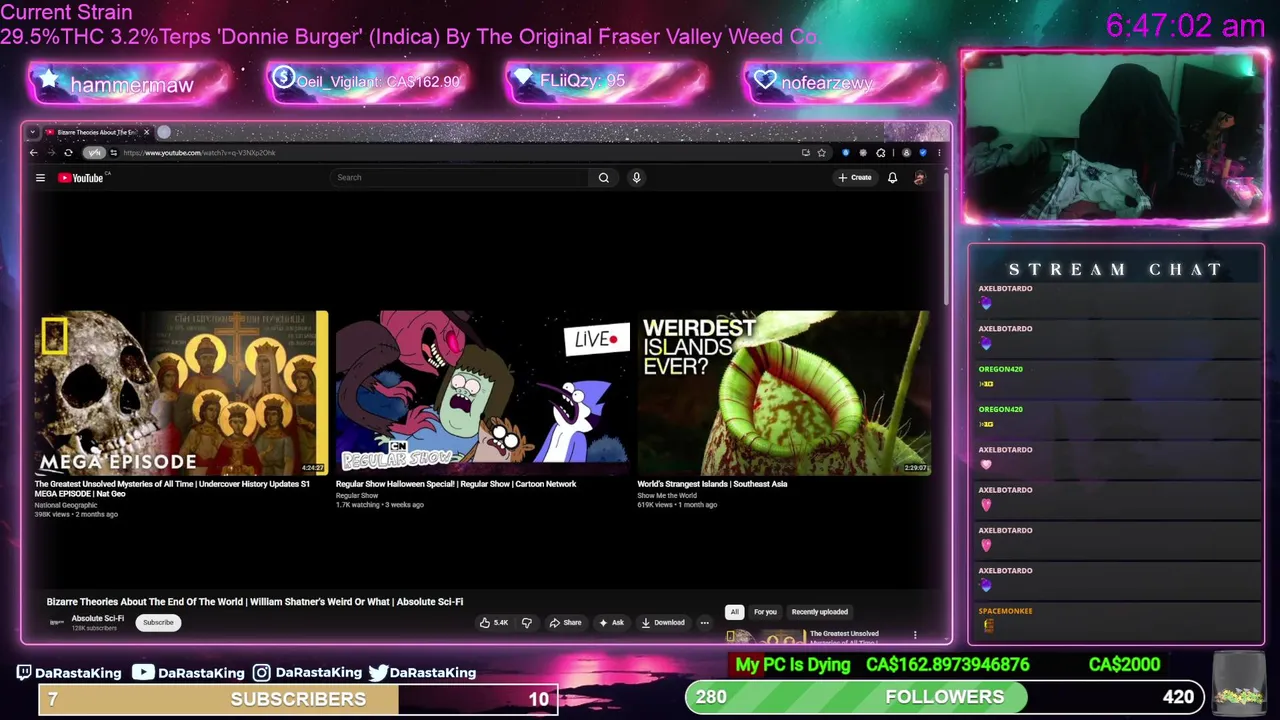Open the Show Me the World channel name
The image size is (1280, 720).
point(667,495)
